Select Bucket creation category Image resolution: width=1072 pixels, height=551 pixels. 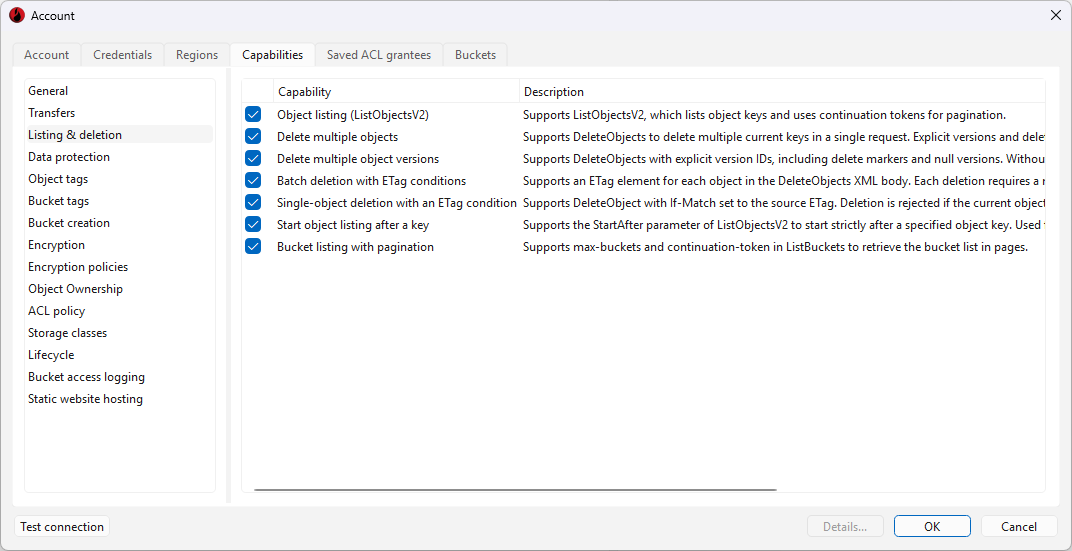click(119, 223)
